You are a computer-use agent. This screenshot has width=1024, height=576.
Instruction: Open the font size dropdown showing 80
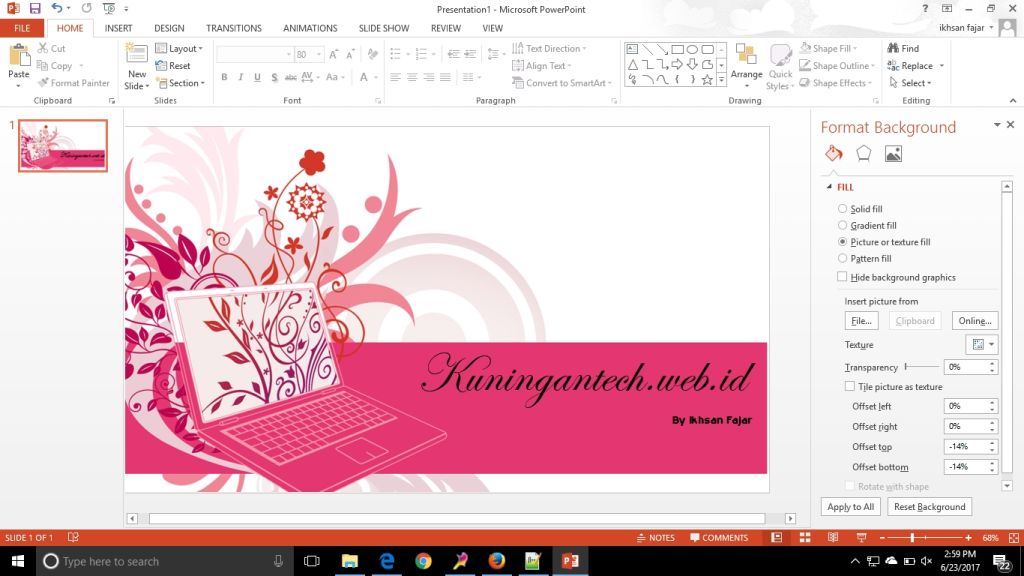(319, 54)
